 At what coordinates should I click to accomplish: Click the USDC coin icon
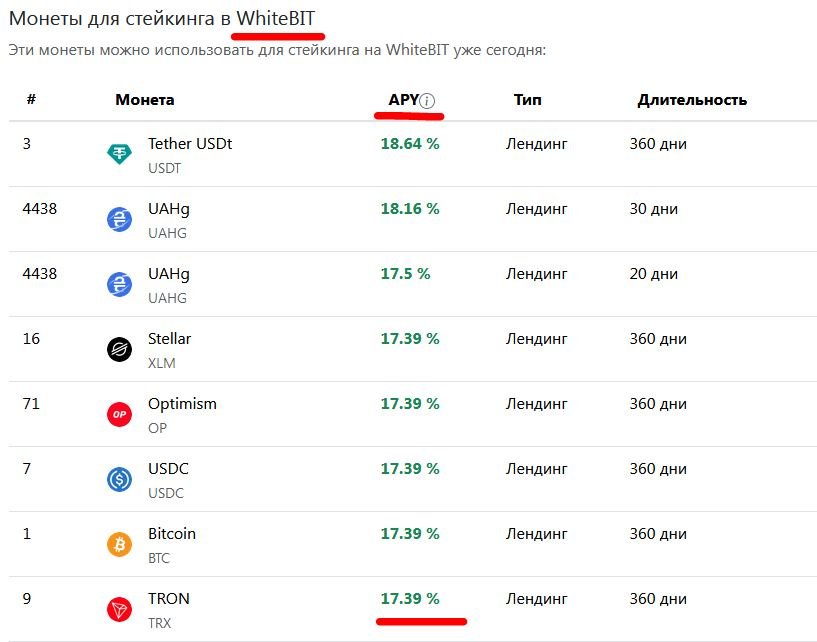pyautogui.click(x=119, y=480)
